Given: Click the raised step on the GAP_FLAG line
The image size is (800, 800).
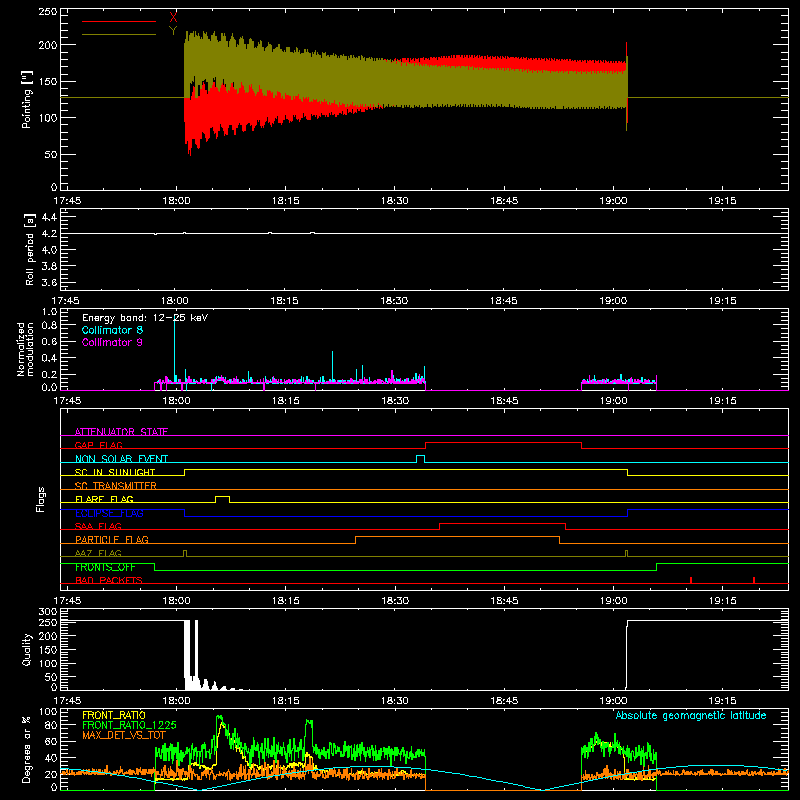Looking at the screenshot, I should pyautogui.click(x=504, y=442).
